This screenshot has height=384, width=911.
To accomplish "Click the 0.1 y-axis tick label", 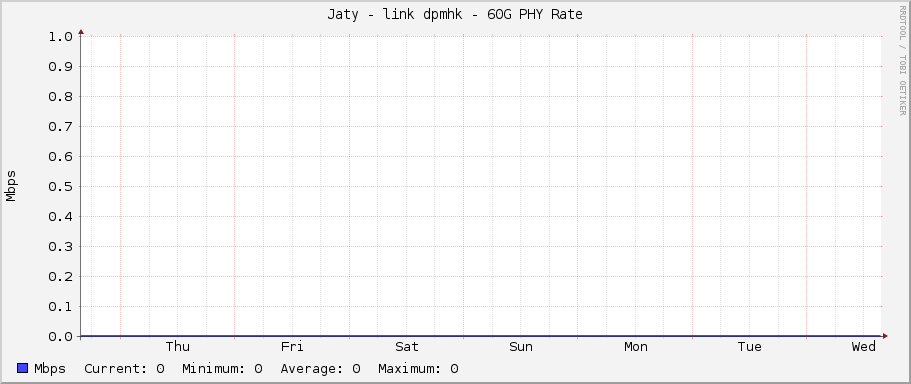I will tap(61, 307).
